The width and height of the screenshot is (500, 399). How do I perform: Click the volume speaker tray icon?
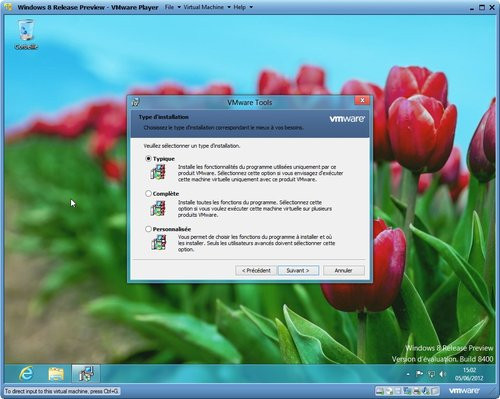coord(443,374)
